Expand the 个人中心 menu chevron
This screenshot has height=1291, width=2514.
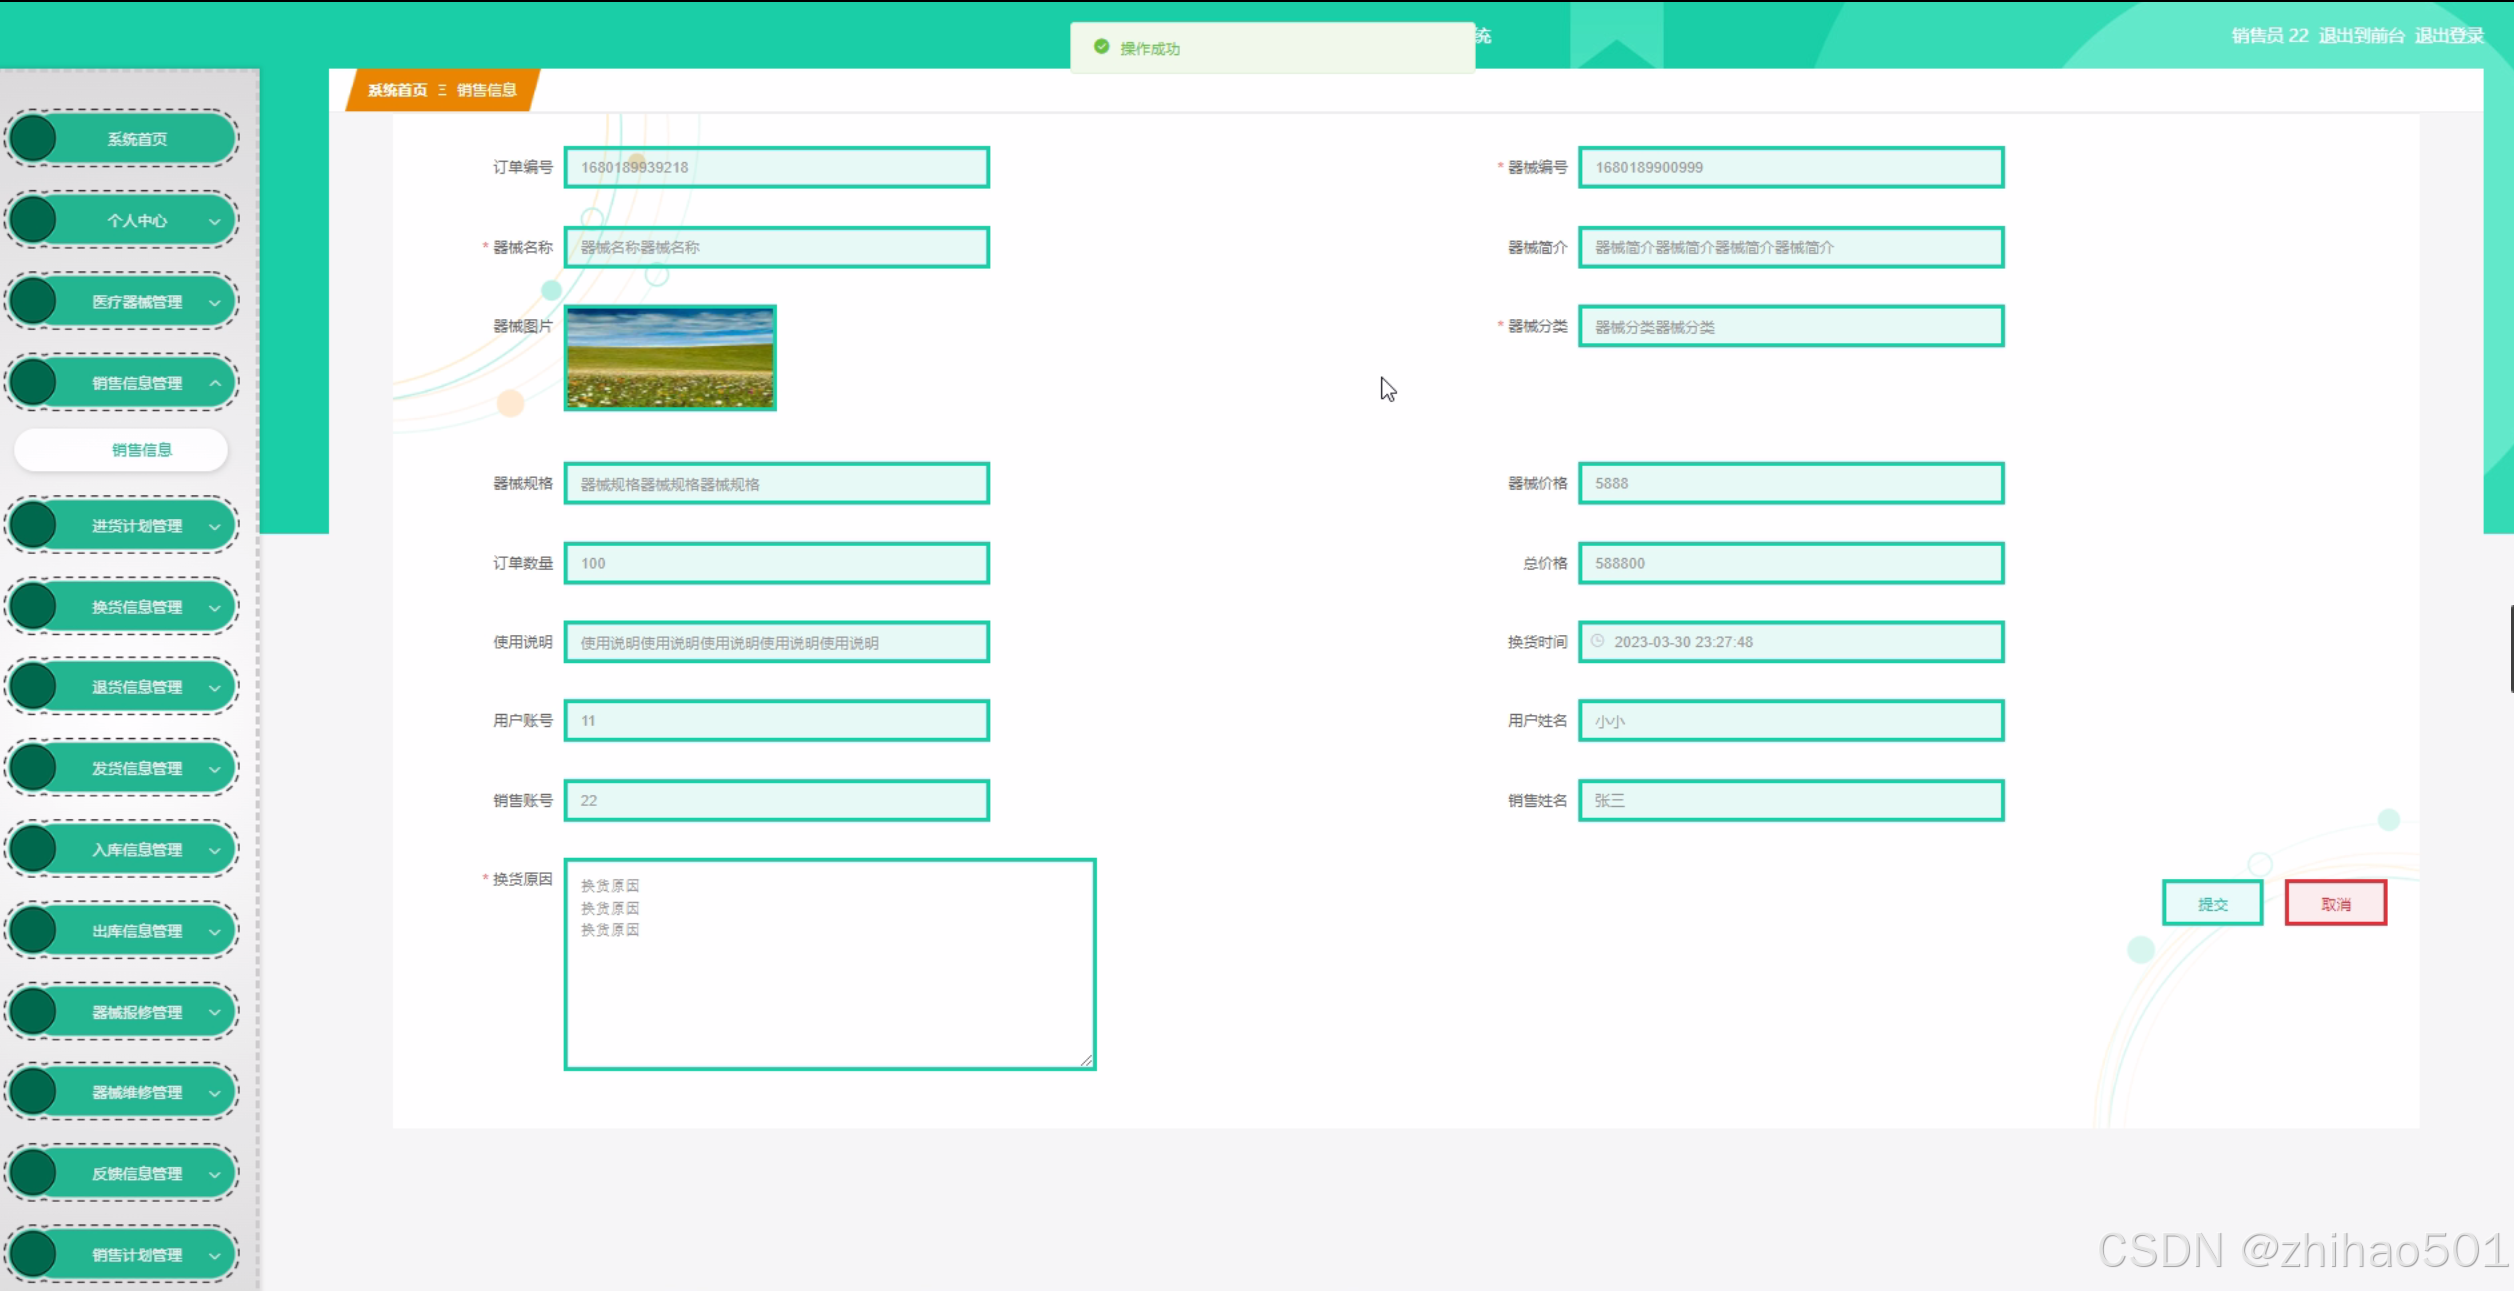pyautogui.click(x=214, y=221)
